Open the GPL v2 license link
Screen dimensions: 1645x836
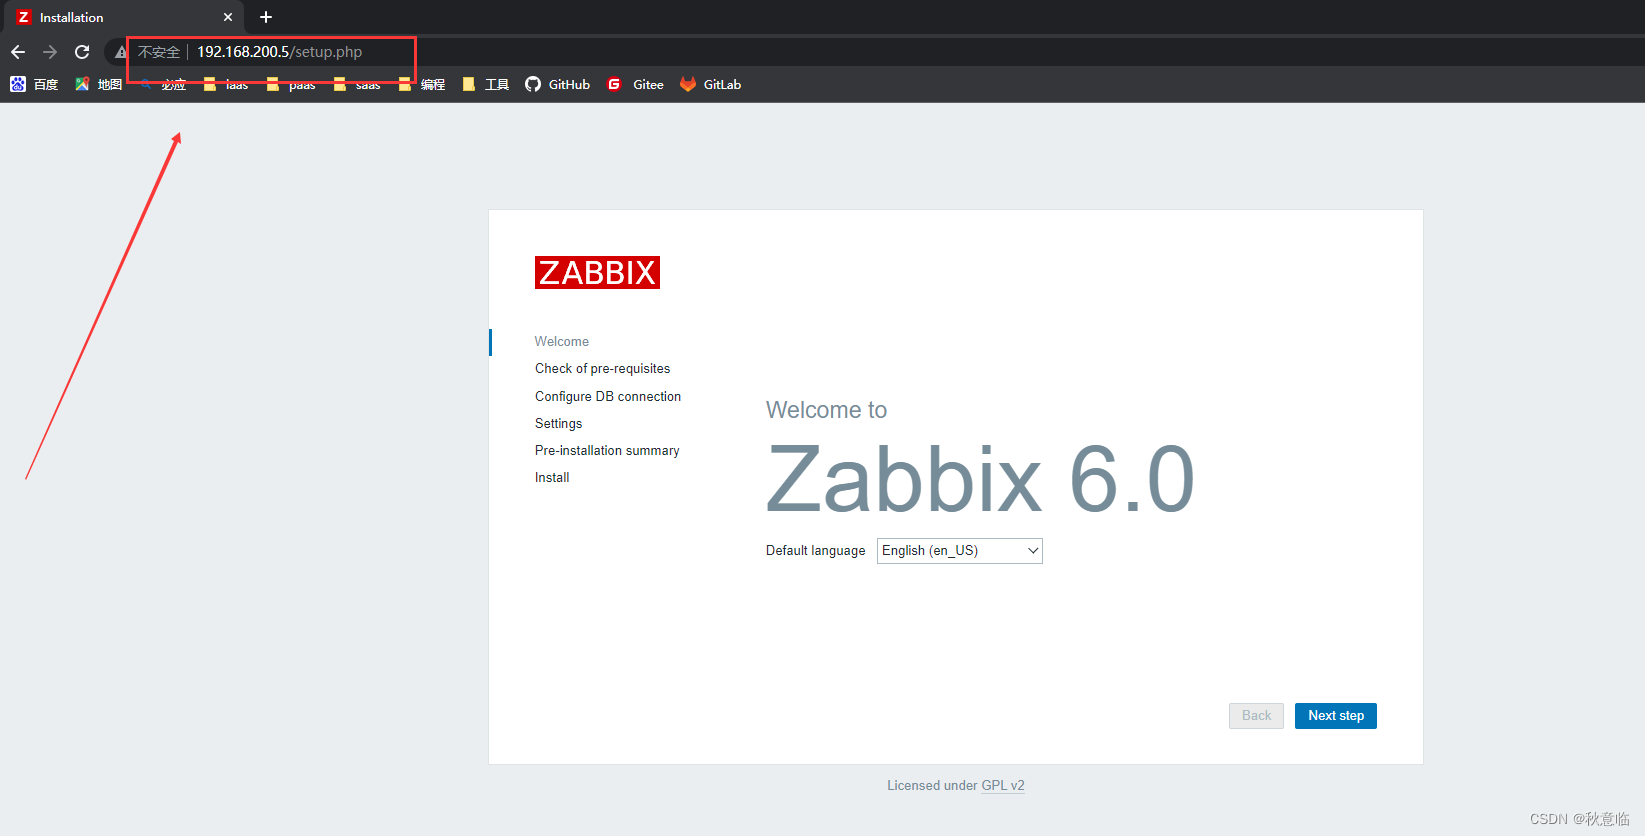(1003, 785)
